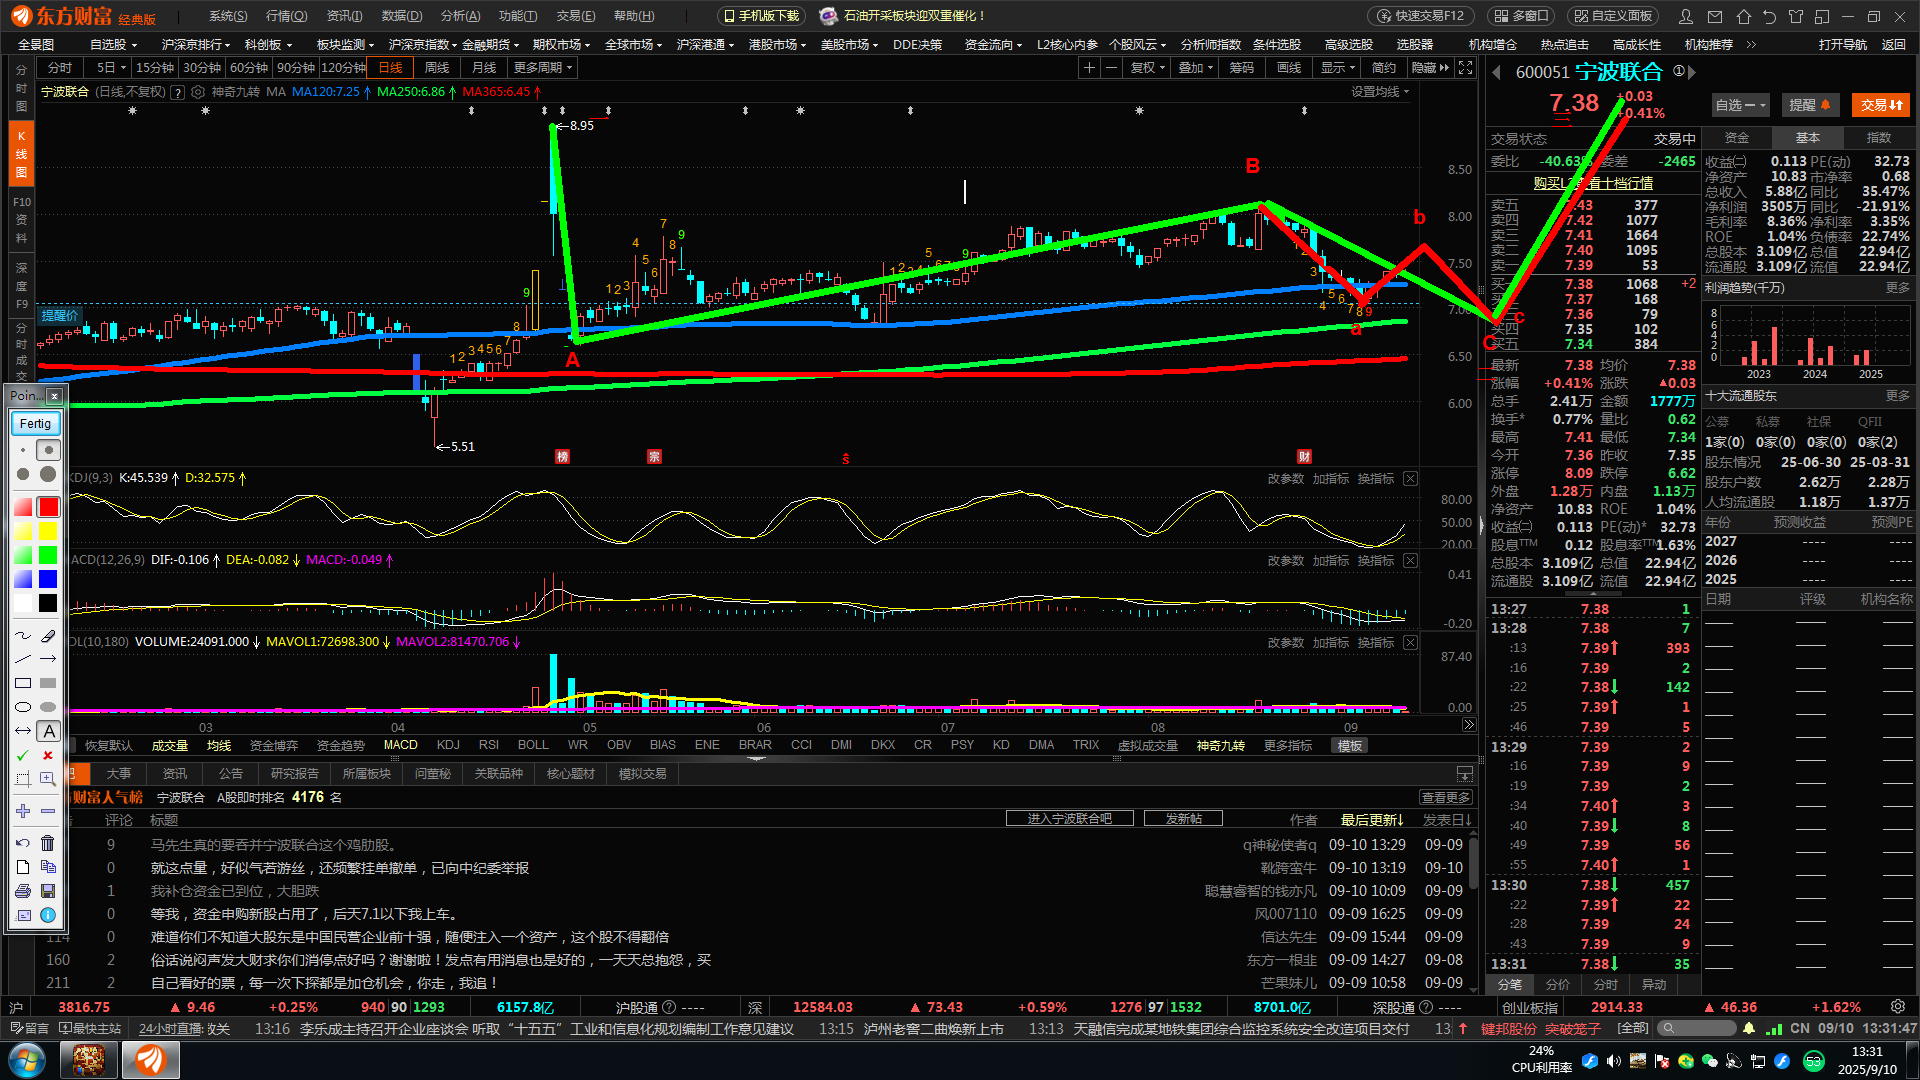
Task: Click the Windows Start orb
Action: point(27,1060)
